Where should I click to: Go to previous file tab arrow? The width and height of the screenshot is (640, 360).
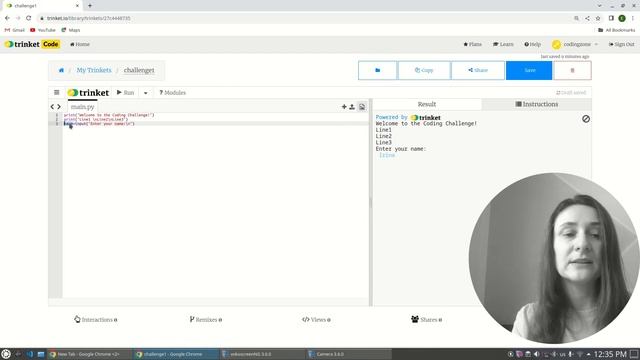[52, 107]
